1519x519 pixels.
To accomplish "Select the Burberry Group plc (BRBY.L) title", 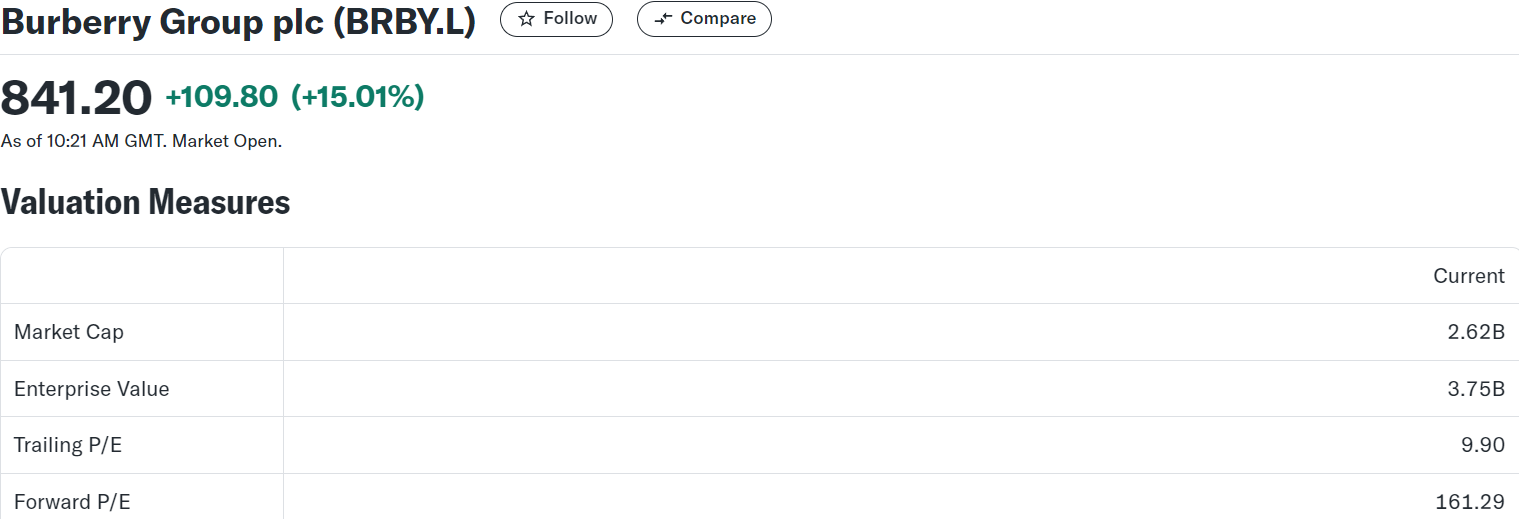I will click(238, 21).
